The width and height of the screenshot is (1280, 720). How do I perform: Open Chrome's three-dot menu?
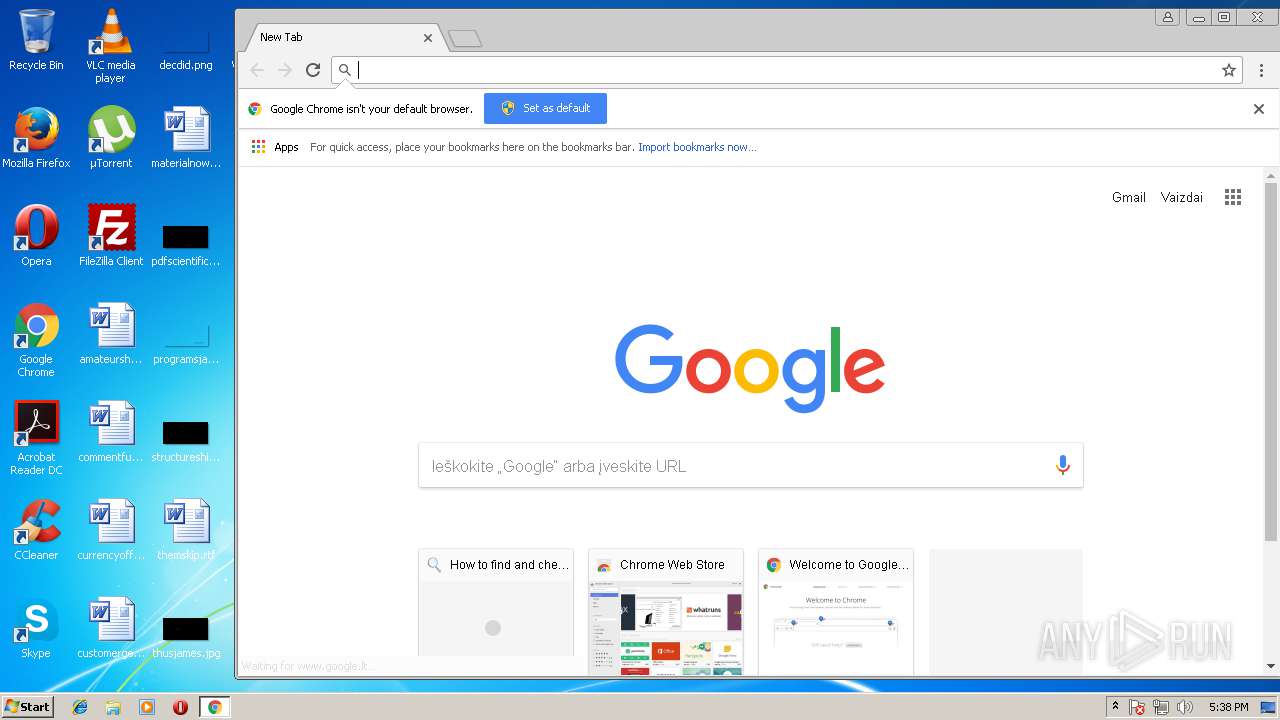coord(1261,70)
